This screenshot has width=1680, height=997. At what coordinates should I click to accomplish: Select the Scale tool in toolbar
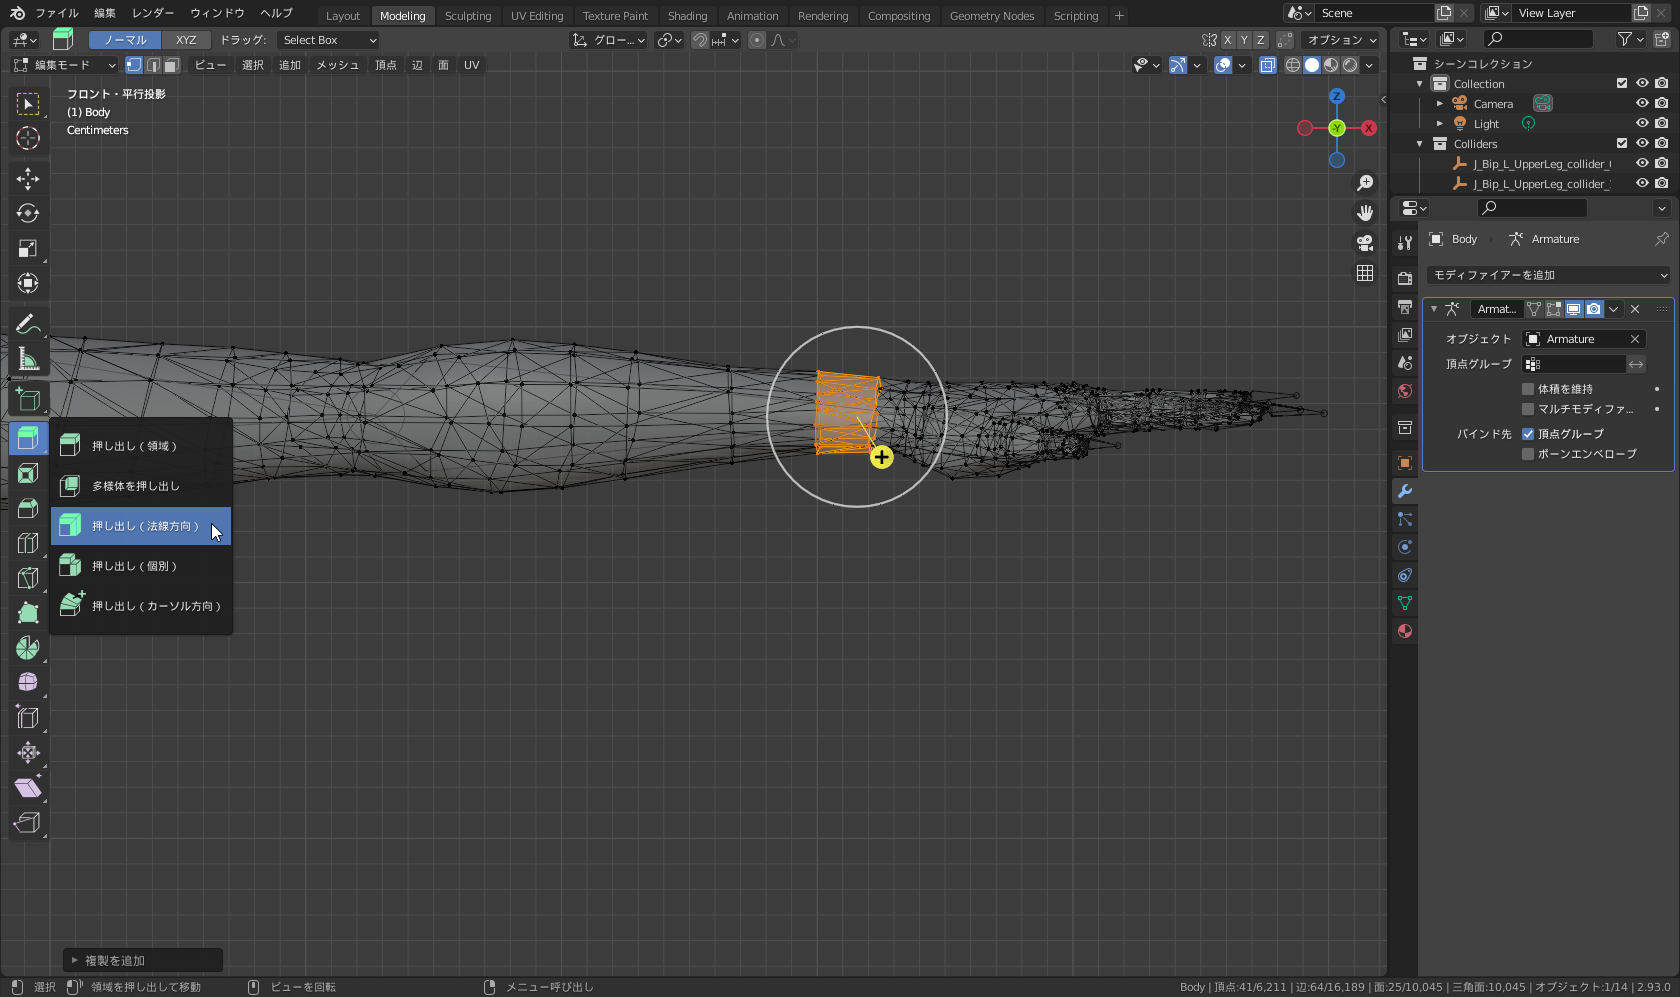28,249
